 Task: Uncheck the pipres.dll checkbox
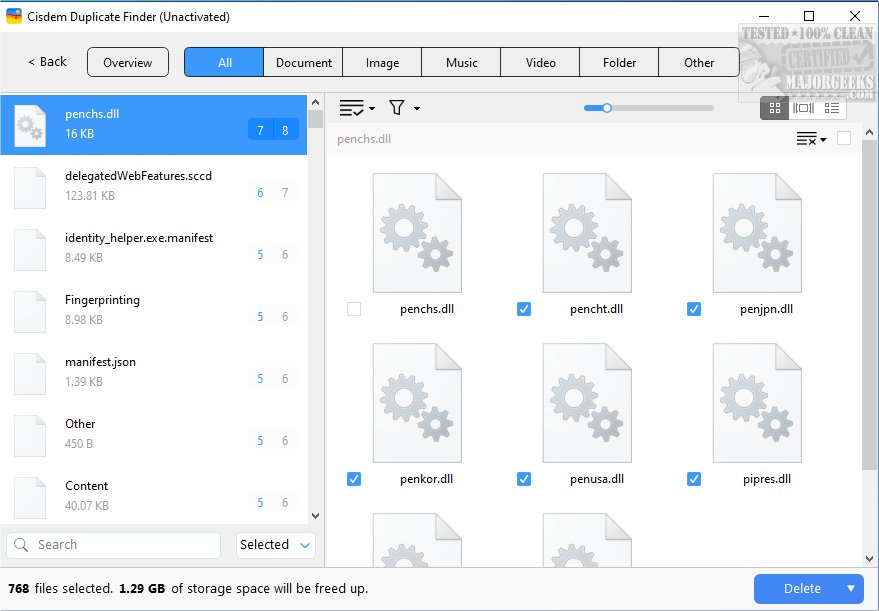click(694, 479)
